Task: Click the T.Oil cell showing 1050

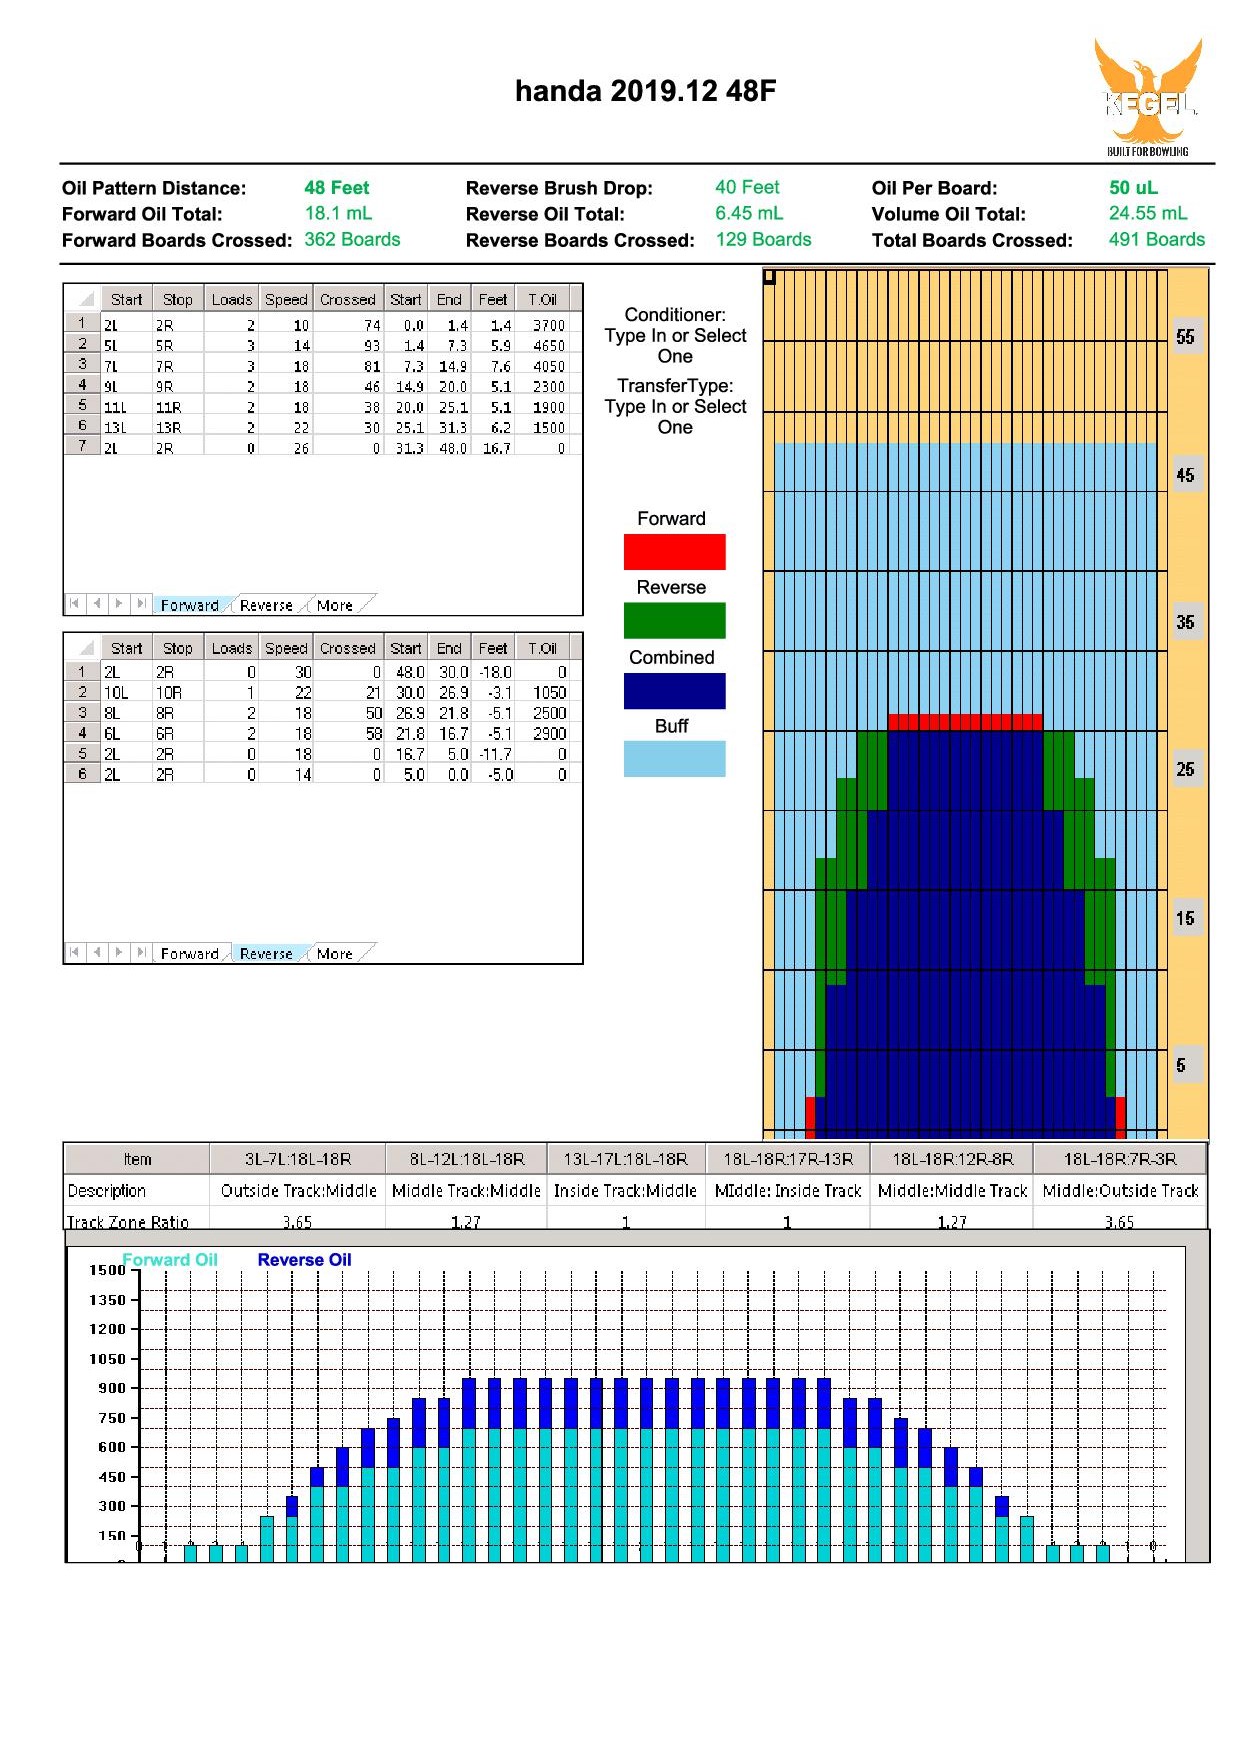Action: (x=542, y=692)
